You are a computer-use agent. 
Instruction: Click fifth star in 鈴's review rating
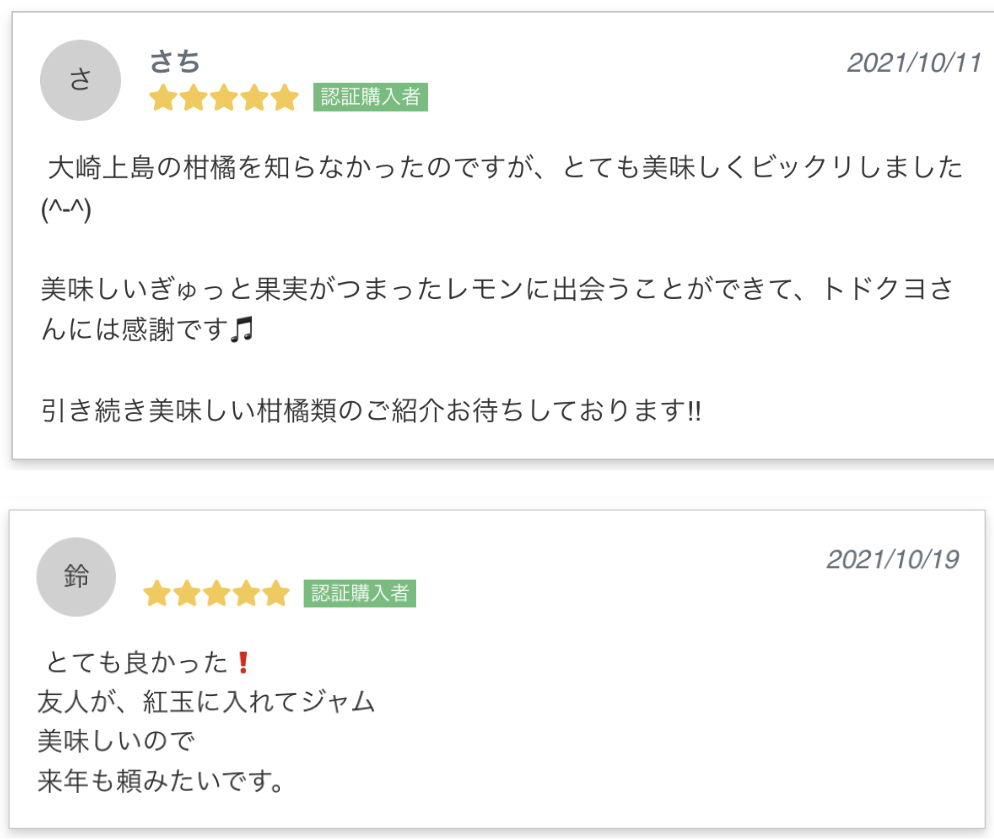click(275, 594)
